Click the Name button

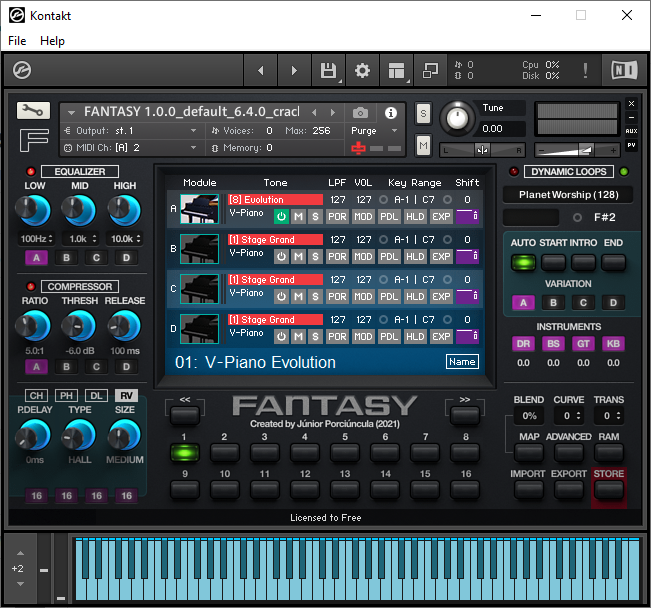462,362
